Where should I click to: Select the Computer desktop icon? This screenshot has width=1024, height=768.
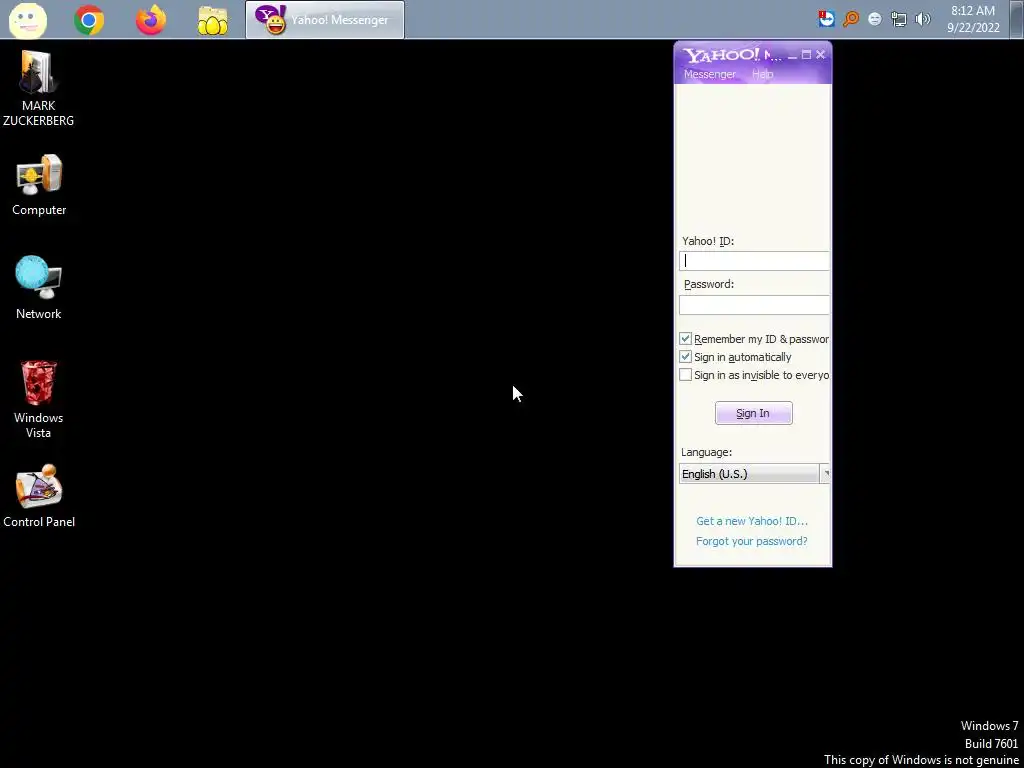point(39,185)
